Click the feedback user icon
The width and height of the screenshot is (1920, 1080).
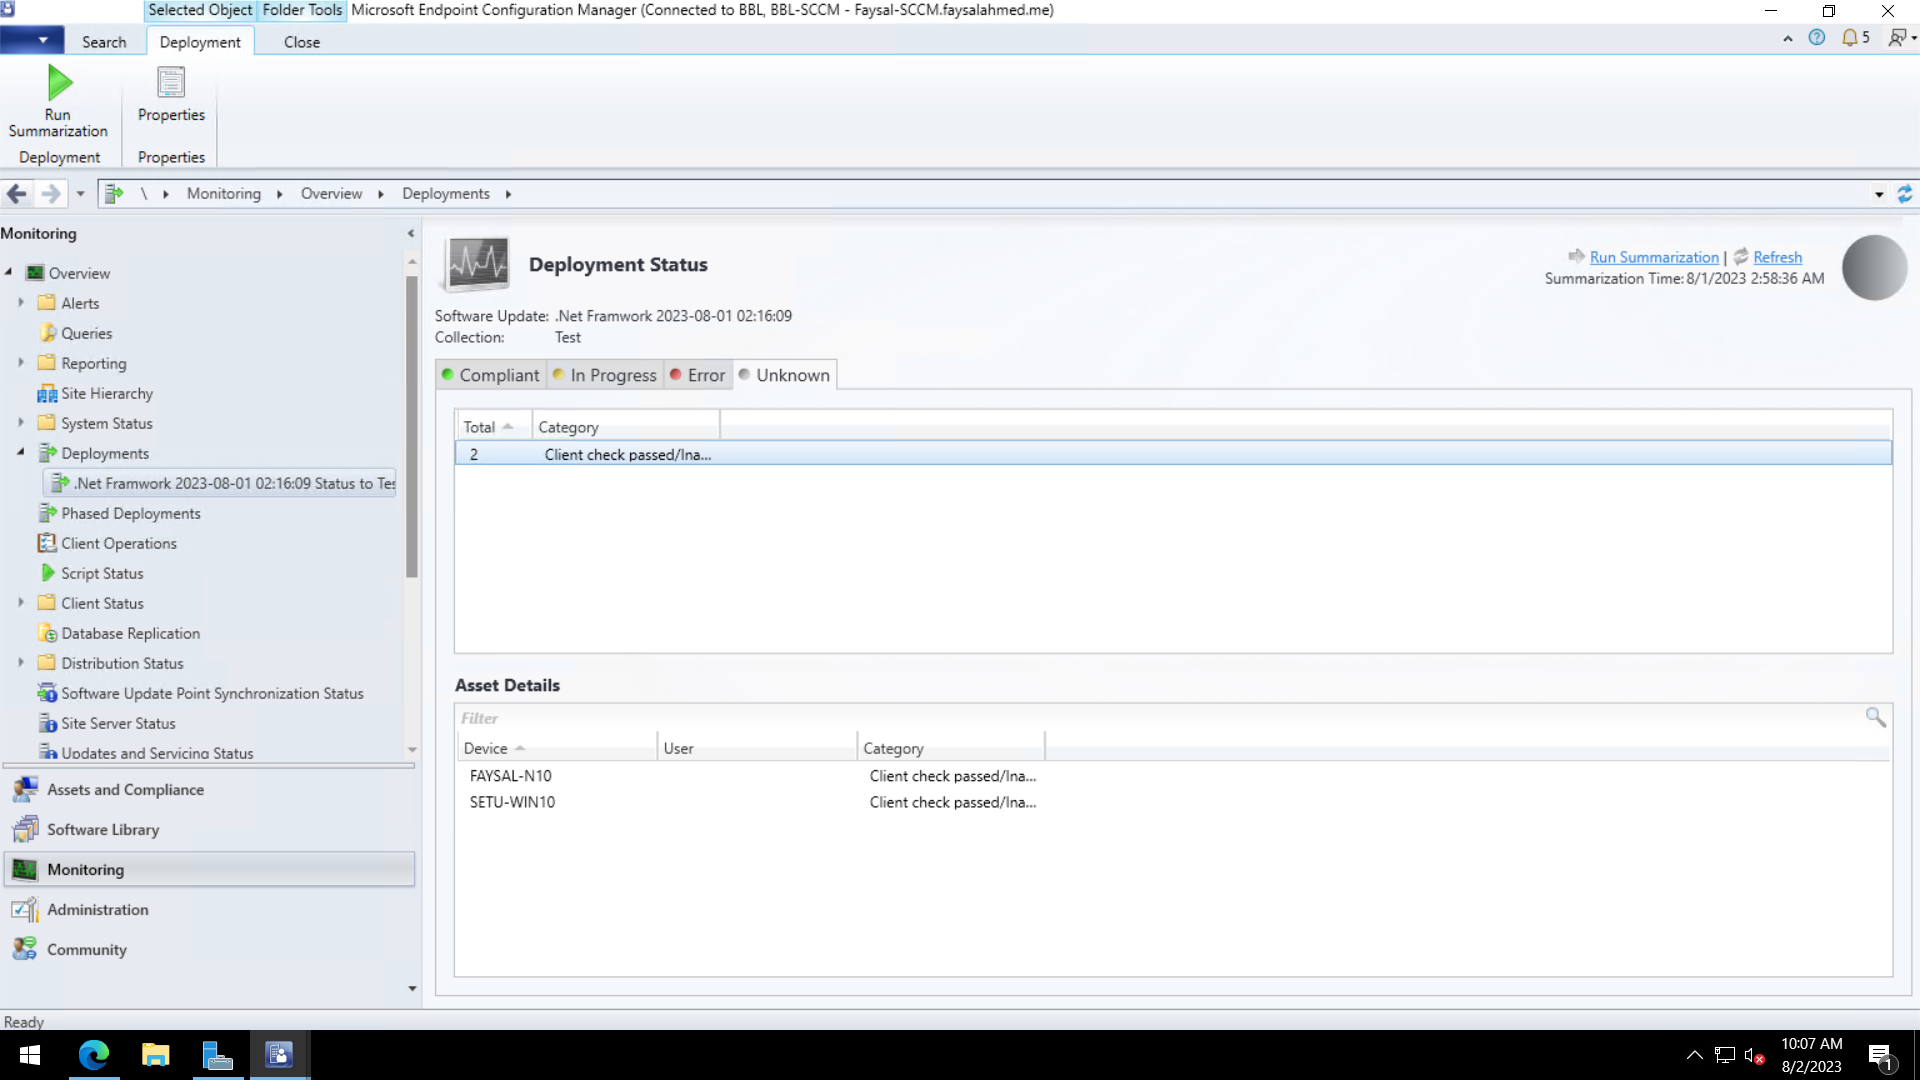(1897, 38)
